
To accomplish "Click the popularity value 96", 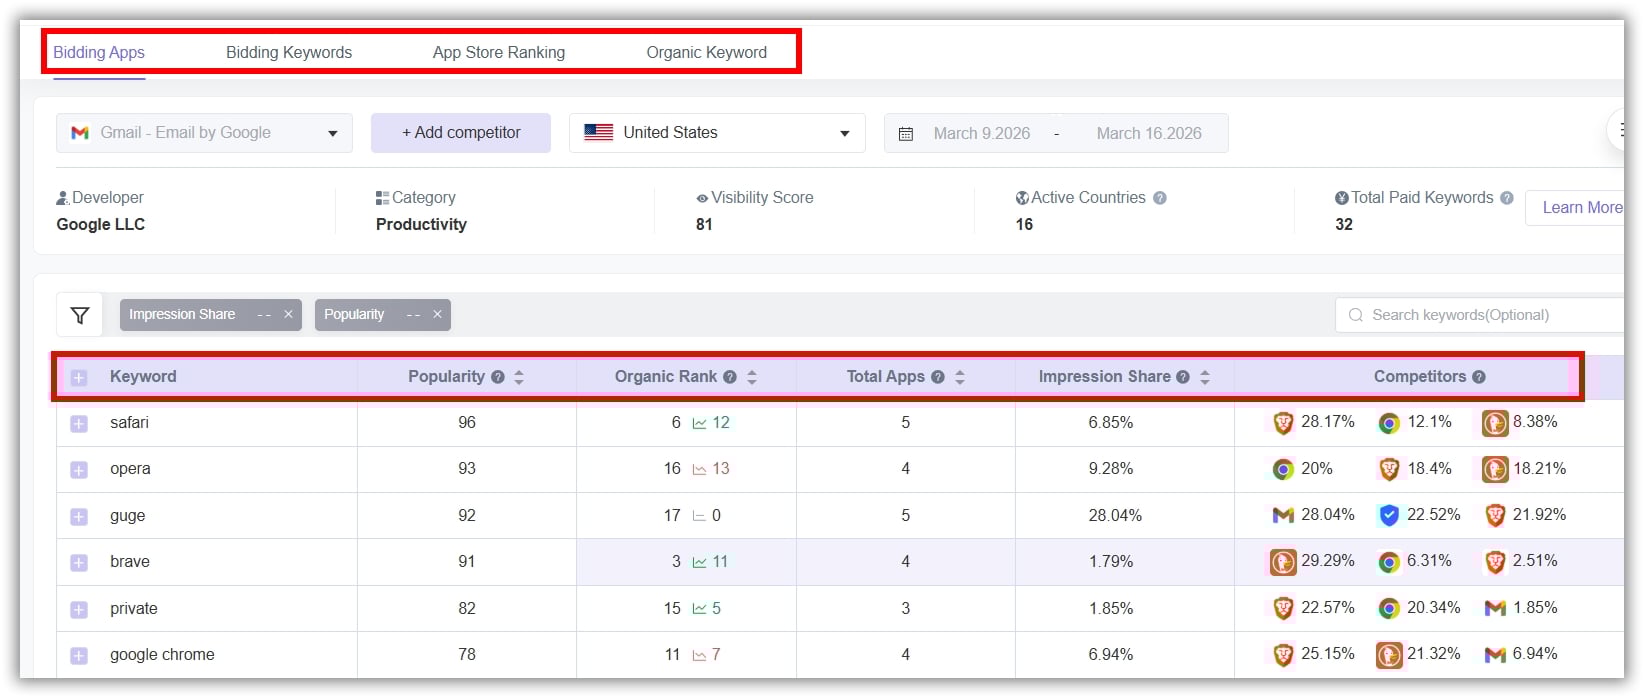I will (467, 423).
